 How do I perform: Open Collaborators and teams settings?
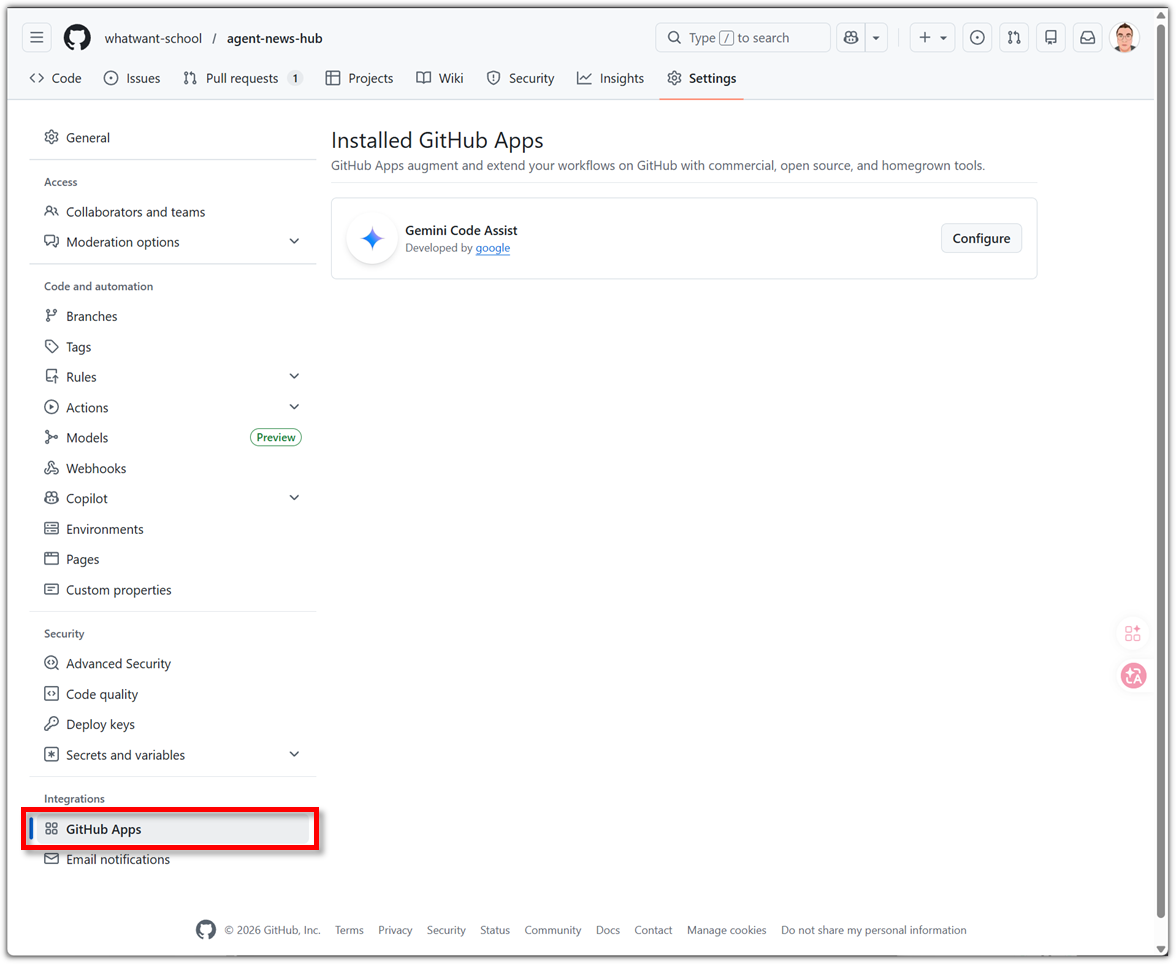pos(172,212)
